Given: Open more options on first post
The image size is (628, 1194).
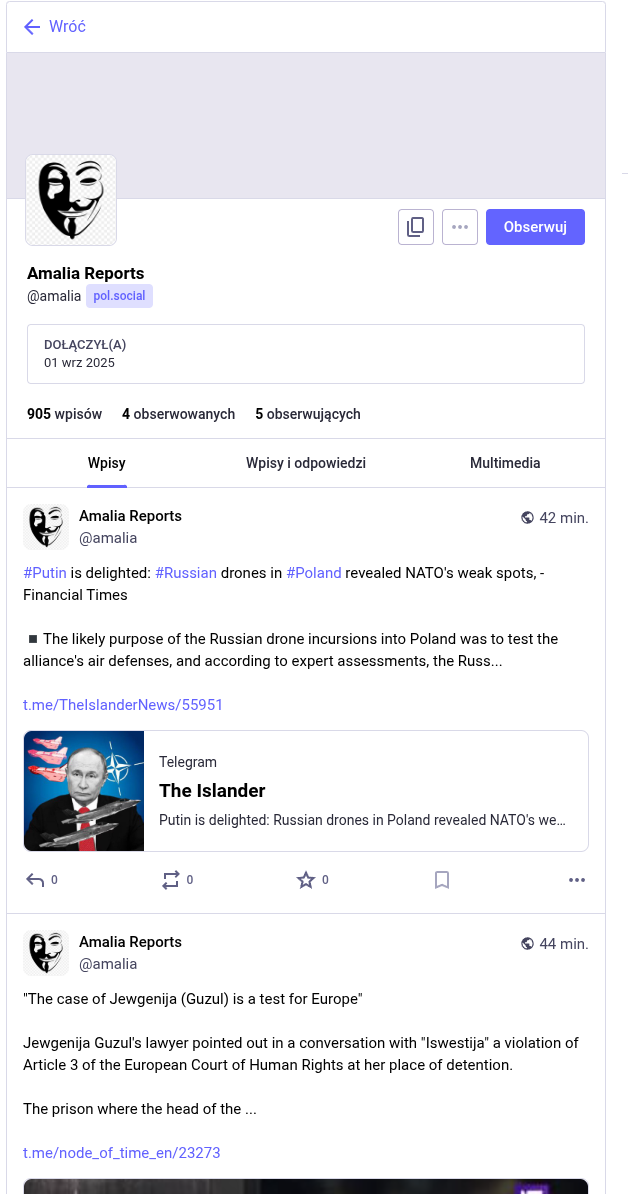Looking at the screenshot, I should pos(577,880).
